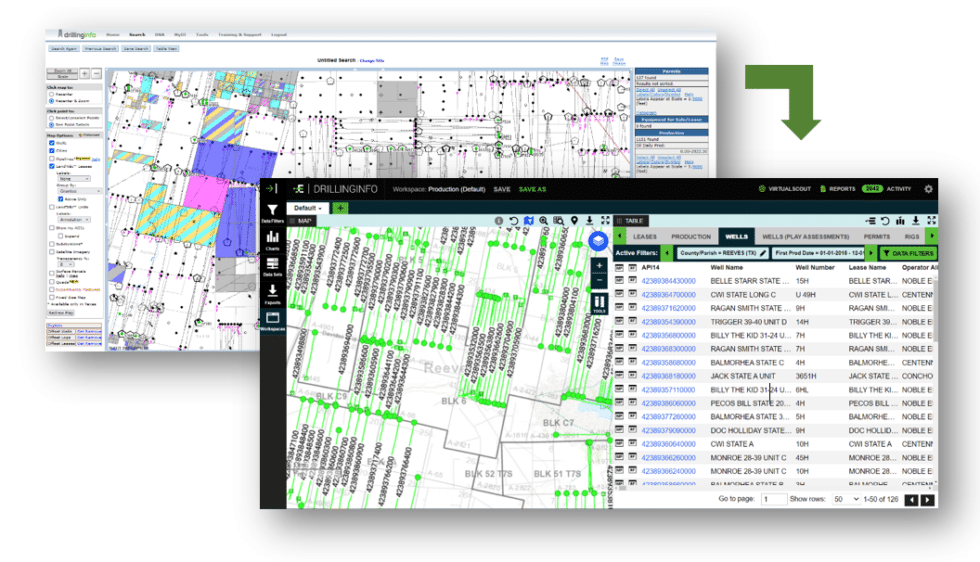
Task: Switch to the Permits tab
Action: point(876,237)
